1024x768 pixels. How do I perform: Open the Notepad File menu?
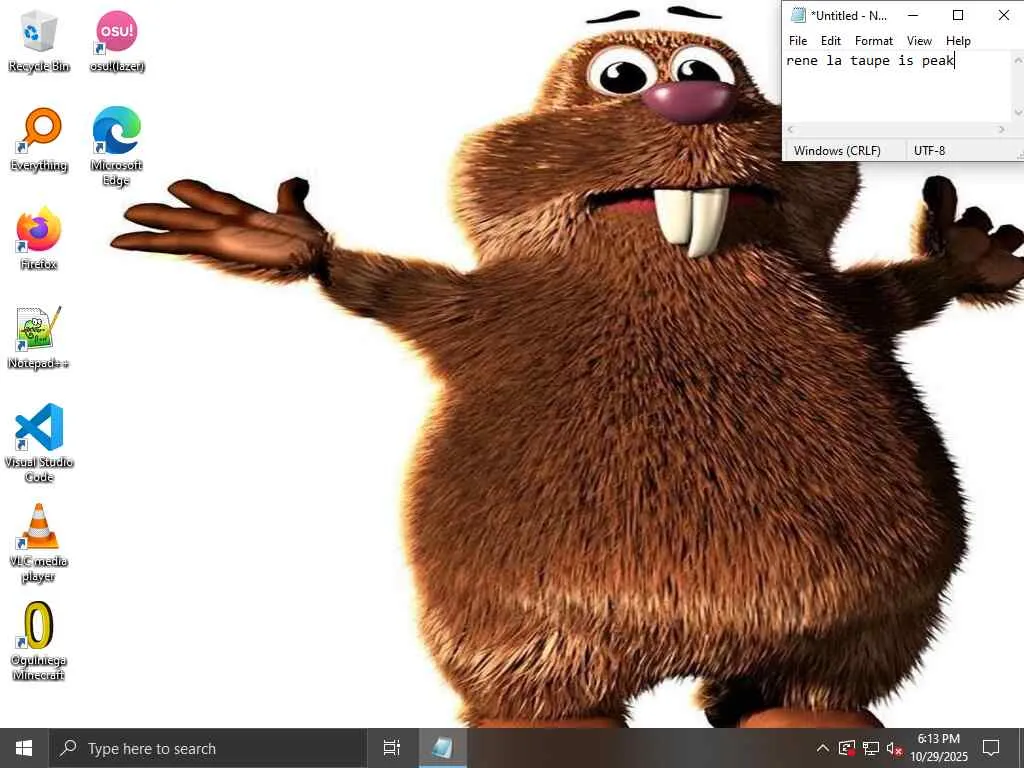pos(797,40)
